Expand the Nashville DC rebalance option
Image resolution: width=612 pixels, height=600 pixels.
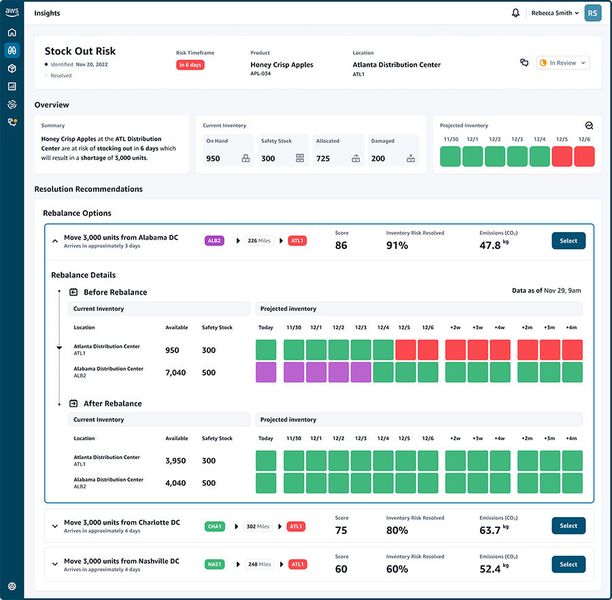54,564
